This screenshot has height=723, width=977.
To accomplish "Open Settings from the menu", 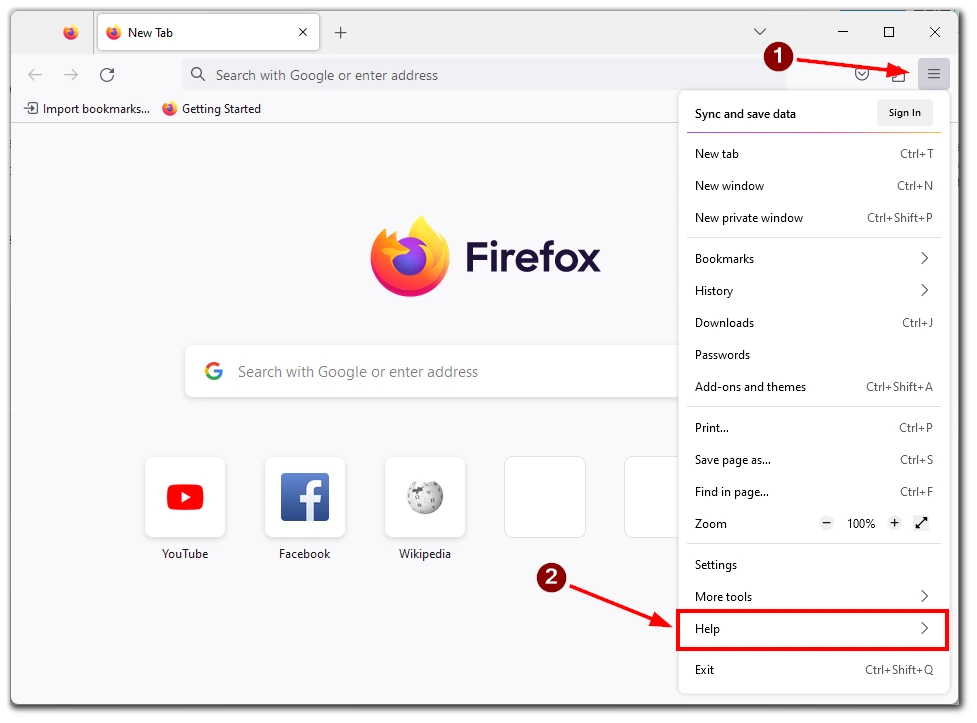I will (814, 565).
